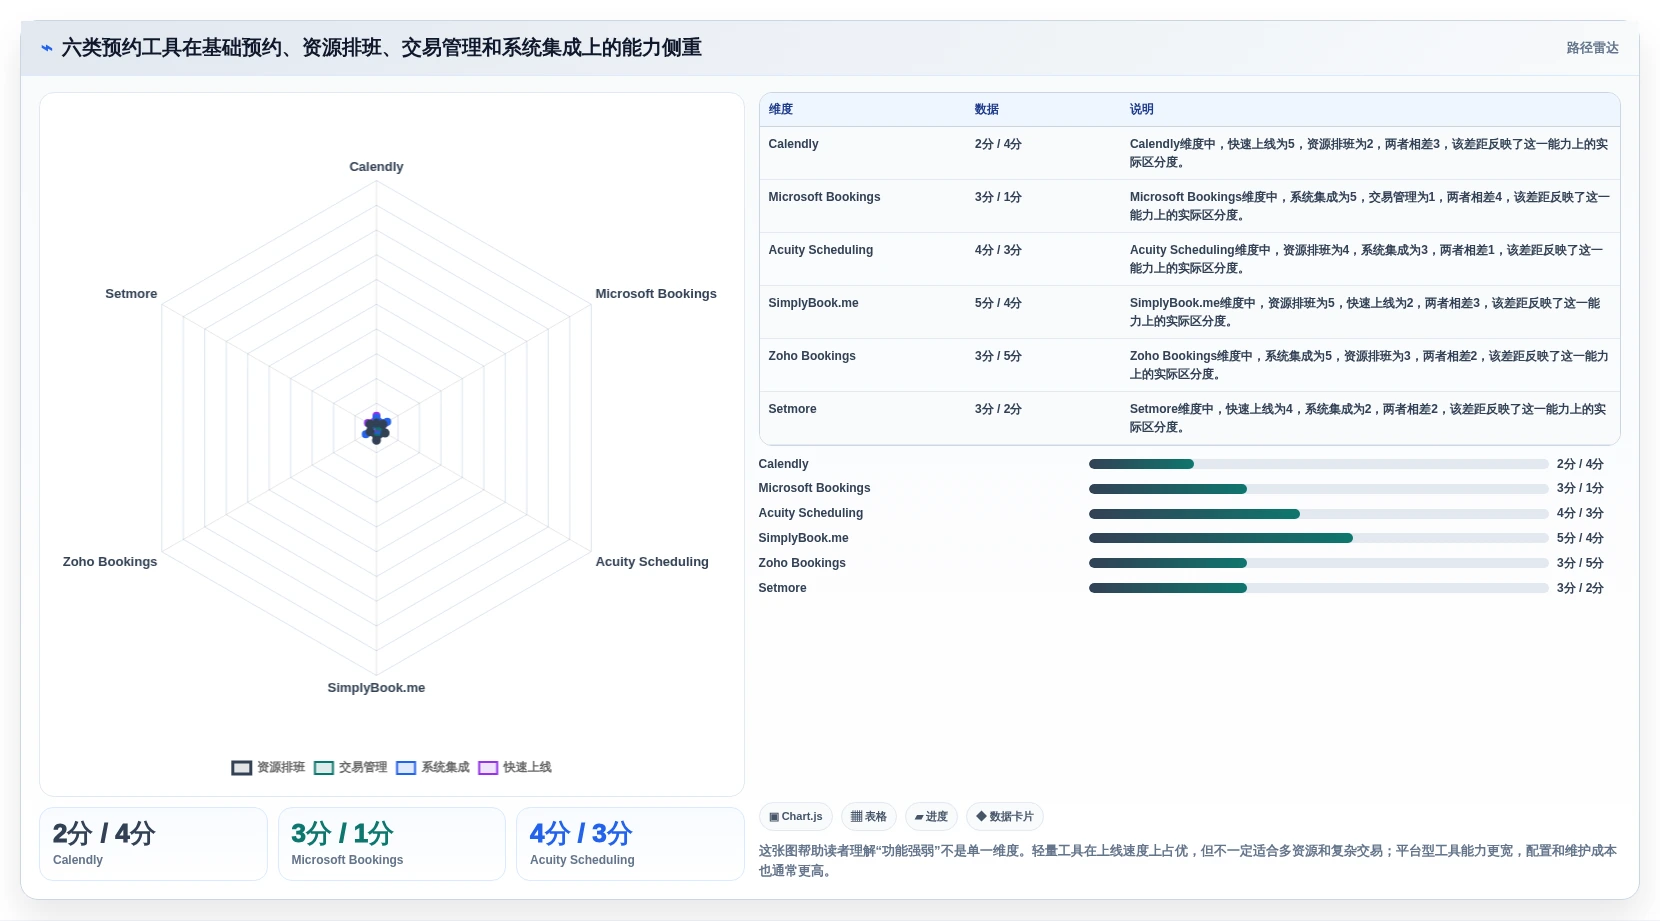The image size is (1660, 921).
Task: Select the 维度 column header
Action: (x=781, y=110)
